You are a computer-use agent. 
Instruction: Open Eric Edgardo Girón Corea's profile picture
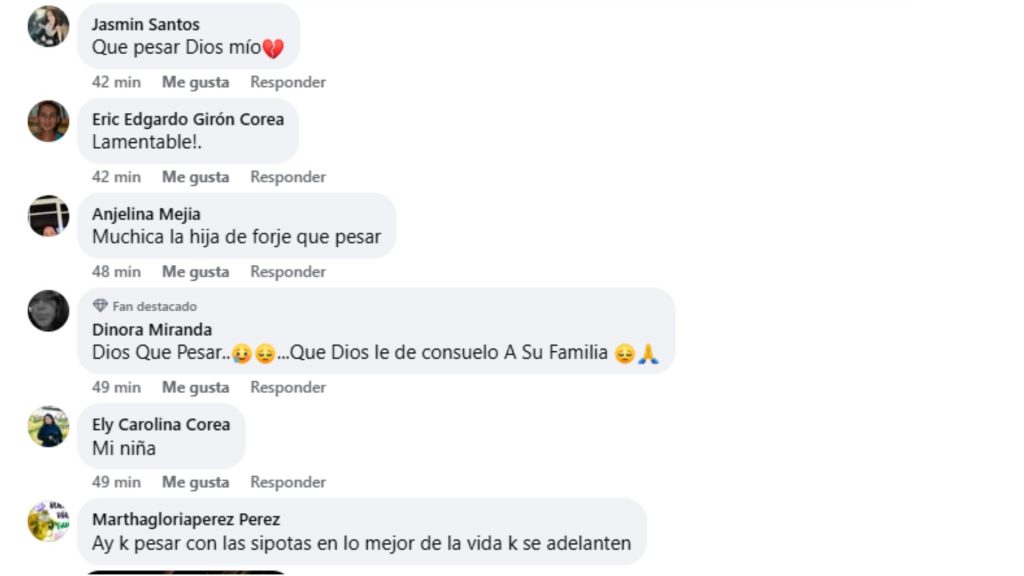click(x=47, y=123)
